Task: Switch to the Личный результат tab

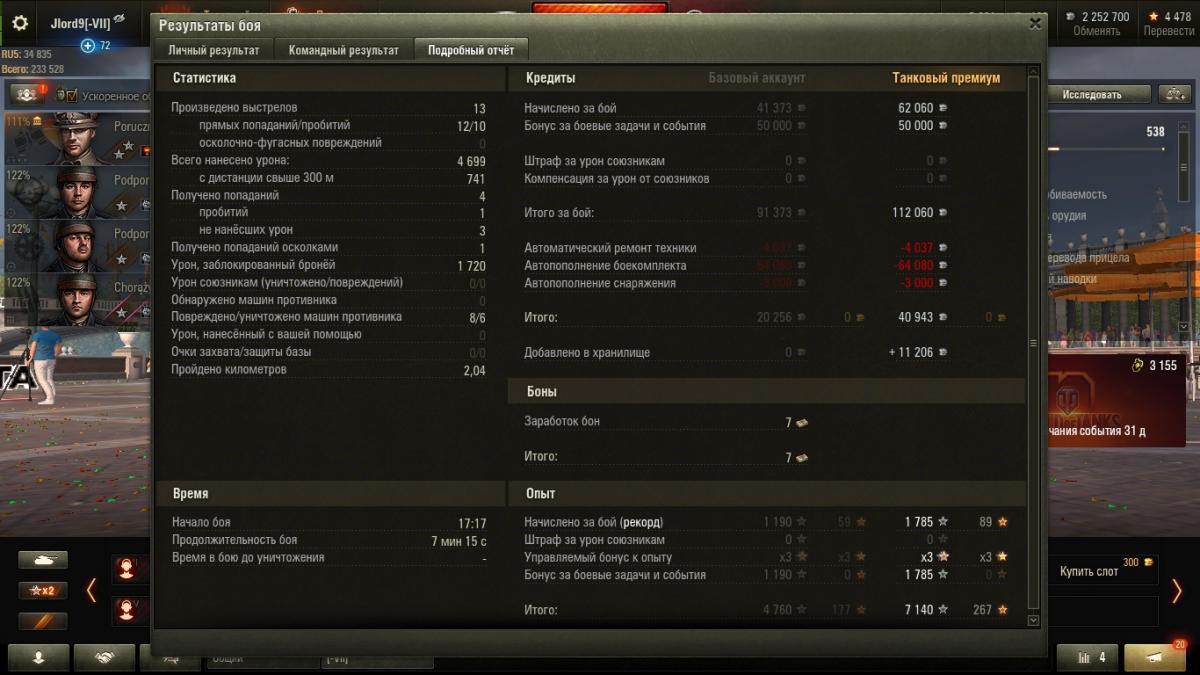Action: (214, 50)
